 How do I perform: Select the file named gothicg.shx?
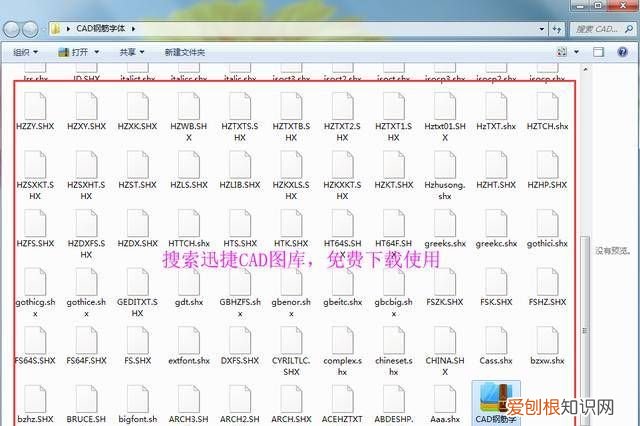pyautogui.click(x=35, y=293)
